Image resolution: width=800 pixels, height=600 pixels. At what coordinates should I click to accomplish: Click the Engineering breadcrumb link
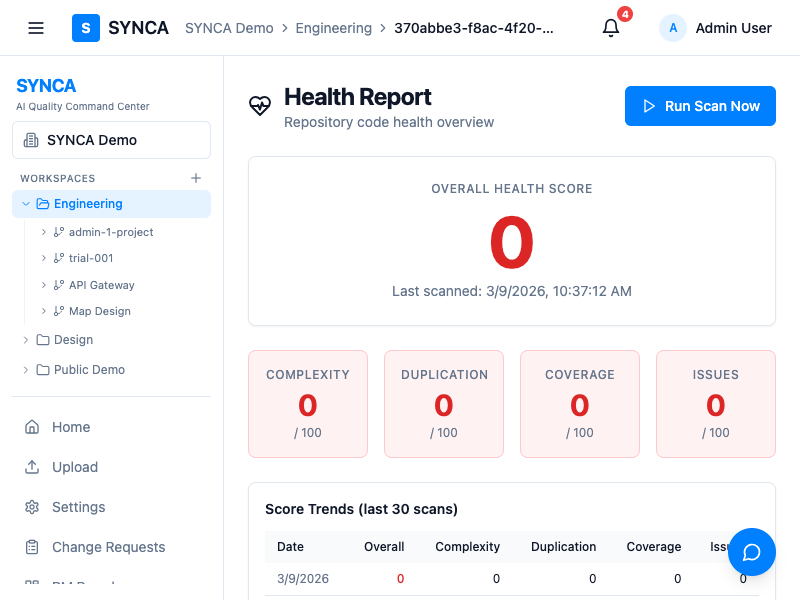click(333, 28)
